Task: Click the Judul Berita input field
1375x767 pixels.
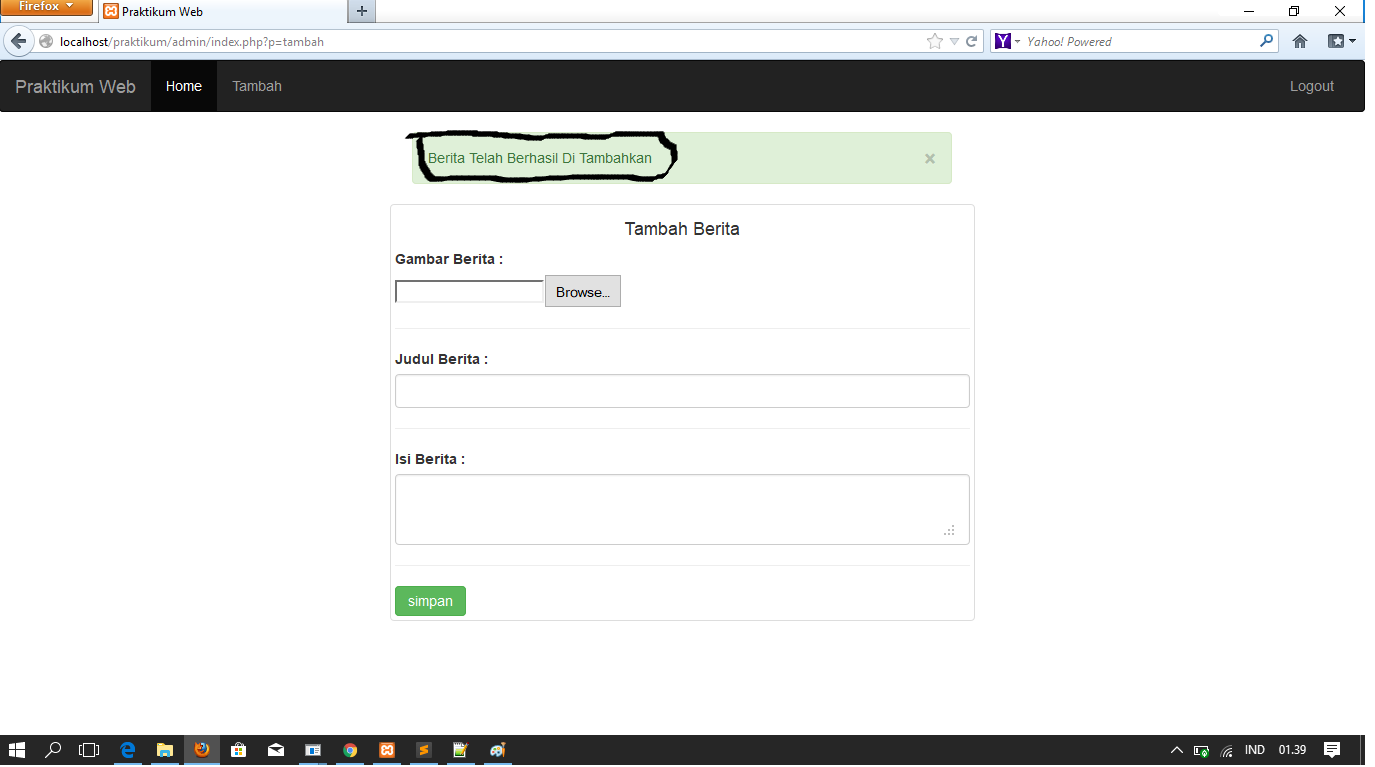Action: [681, 390]
